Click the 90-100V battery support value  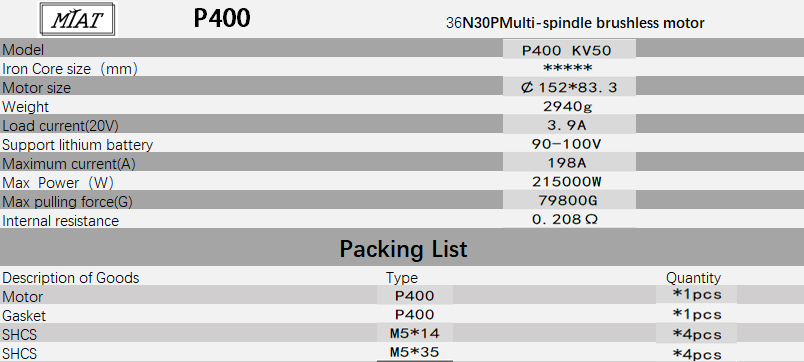tap(567, 145)
